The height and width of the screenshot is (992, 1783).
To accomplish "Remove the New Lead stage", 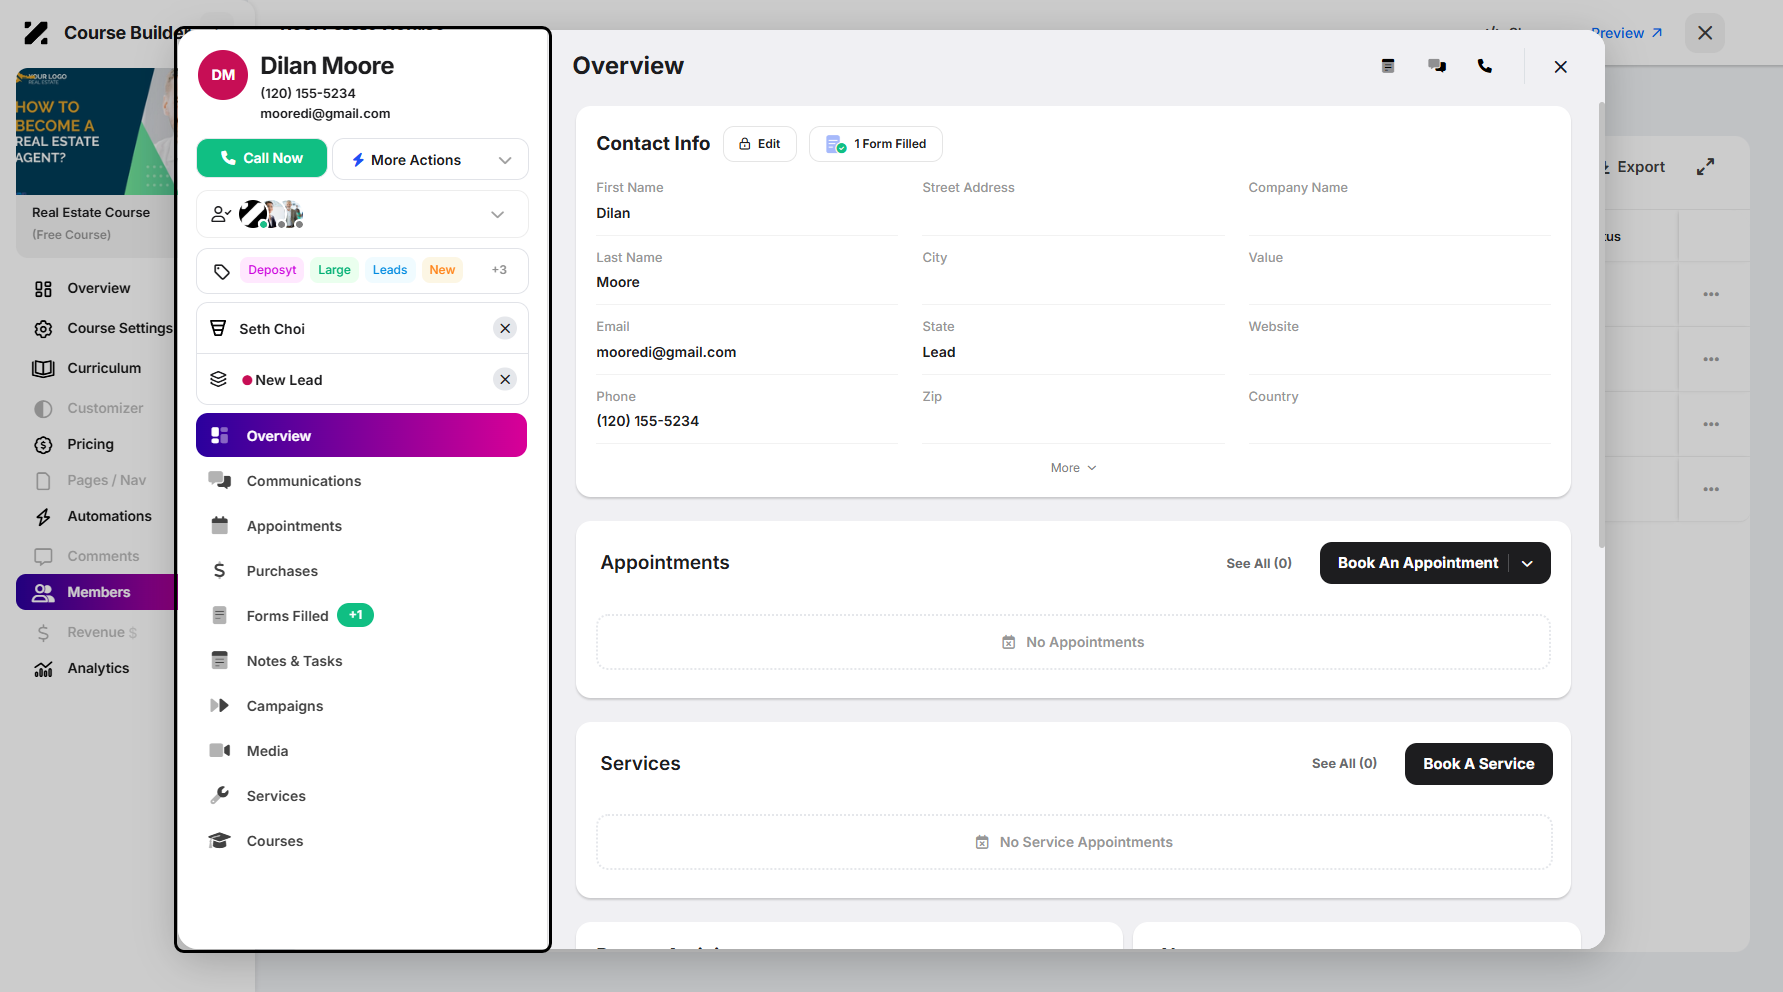I will [x=505, y=380].
